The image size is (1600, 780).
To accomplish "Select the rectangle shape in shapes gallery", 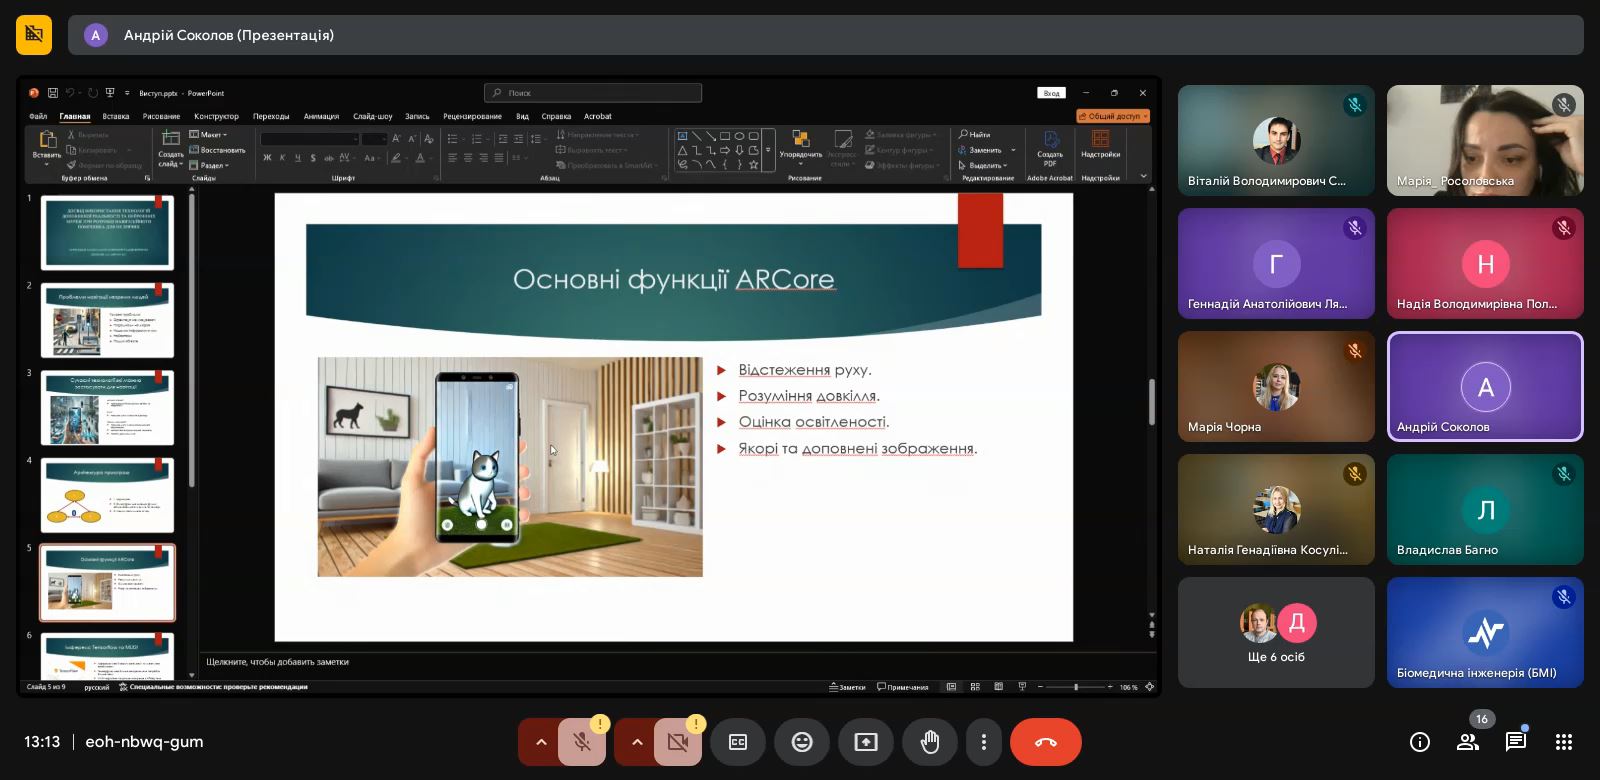I will [725, 136].
